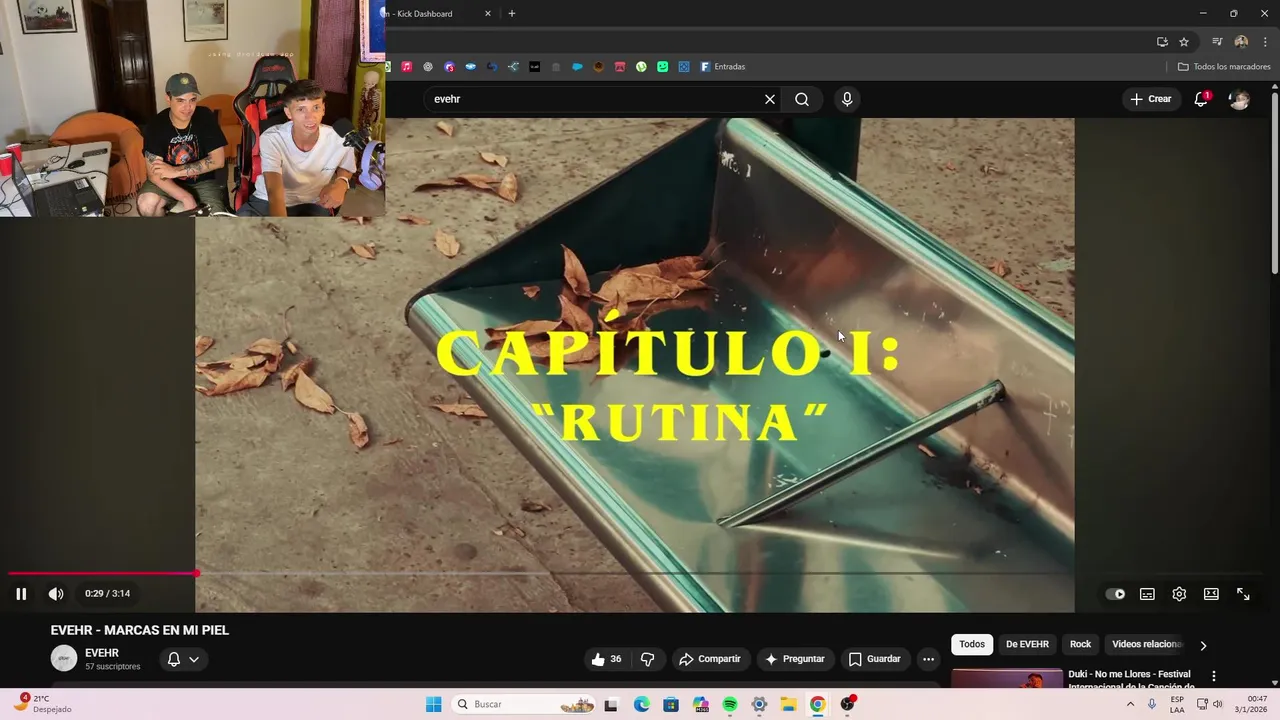
Task: Clear the search text with the X icon
Action: click(x=770, y=99)
